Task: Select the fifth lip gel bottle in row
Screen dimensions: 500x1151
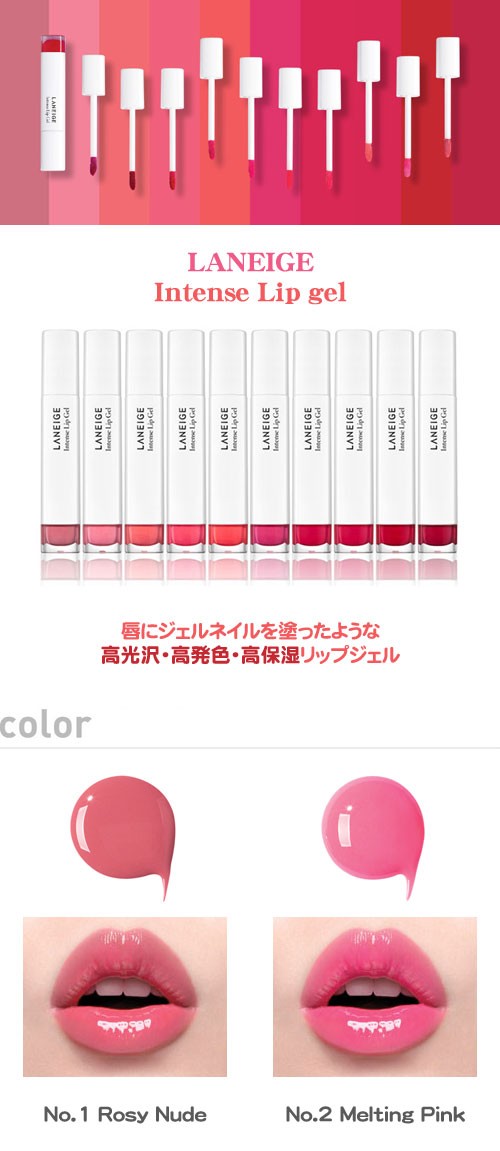Action: (x=228, y=441)
